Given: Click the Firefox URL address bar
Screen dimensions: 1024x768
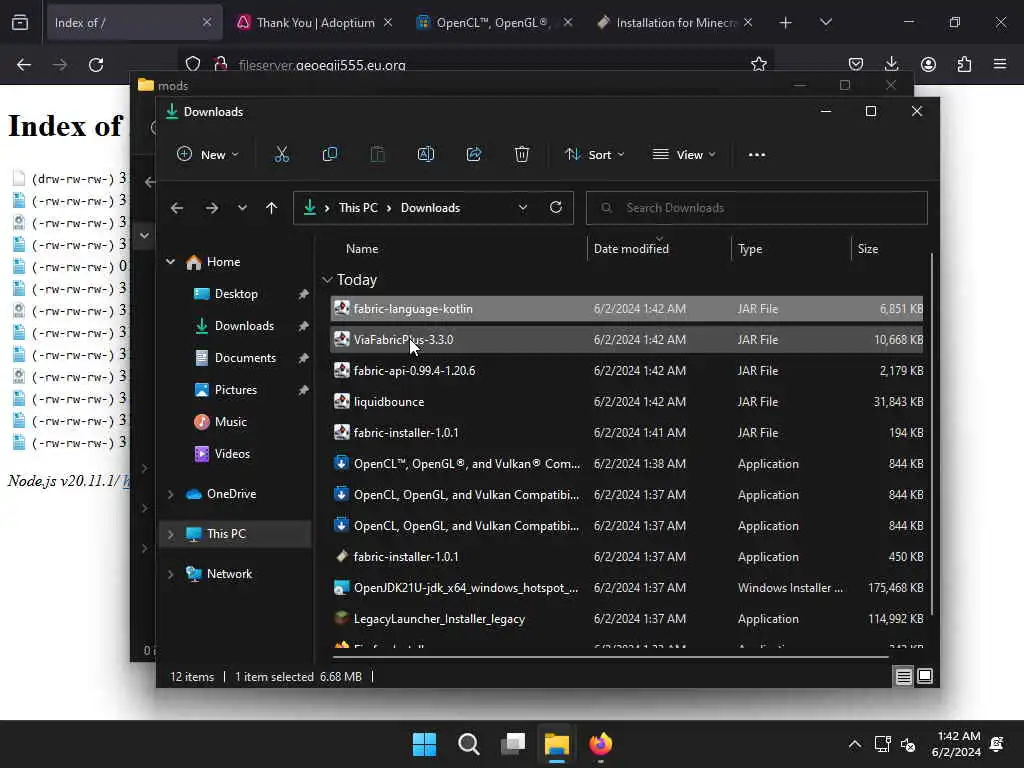Looking at the screenshot, I should tap(477, 65).
